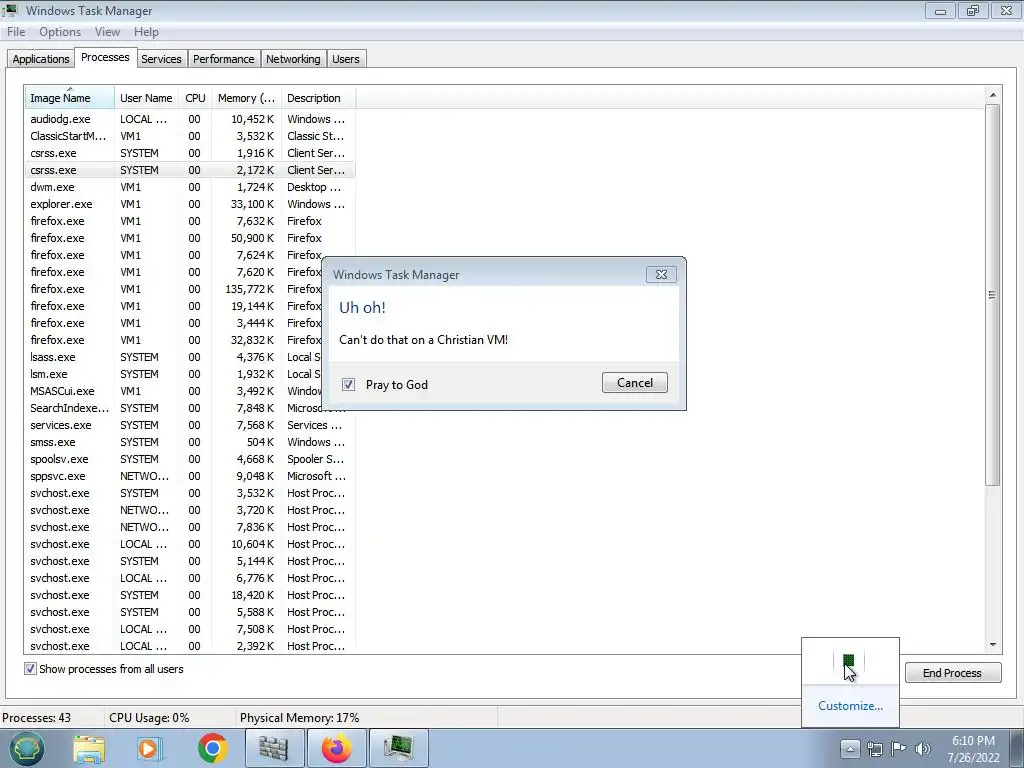Open the firewall brick-wall taskbar app
The width and height of the screenshot is (1024, 768).
click(275, 748)
